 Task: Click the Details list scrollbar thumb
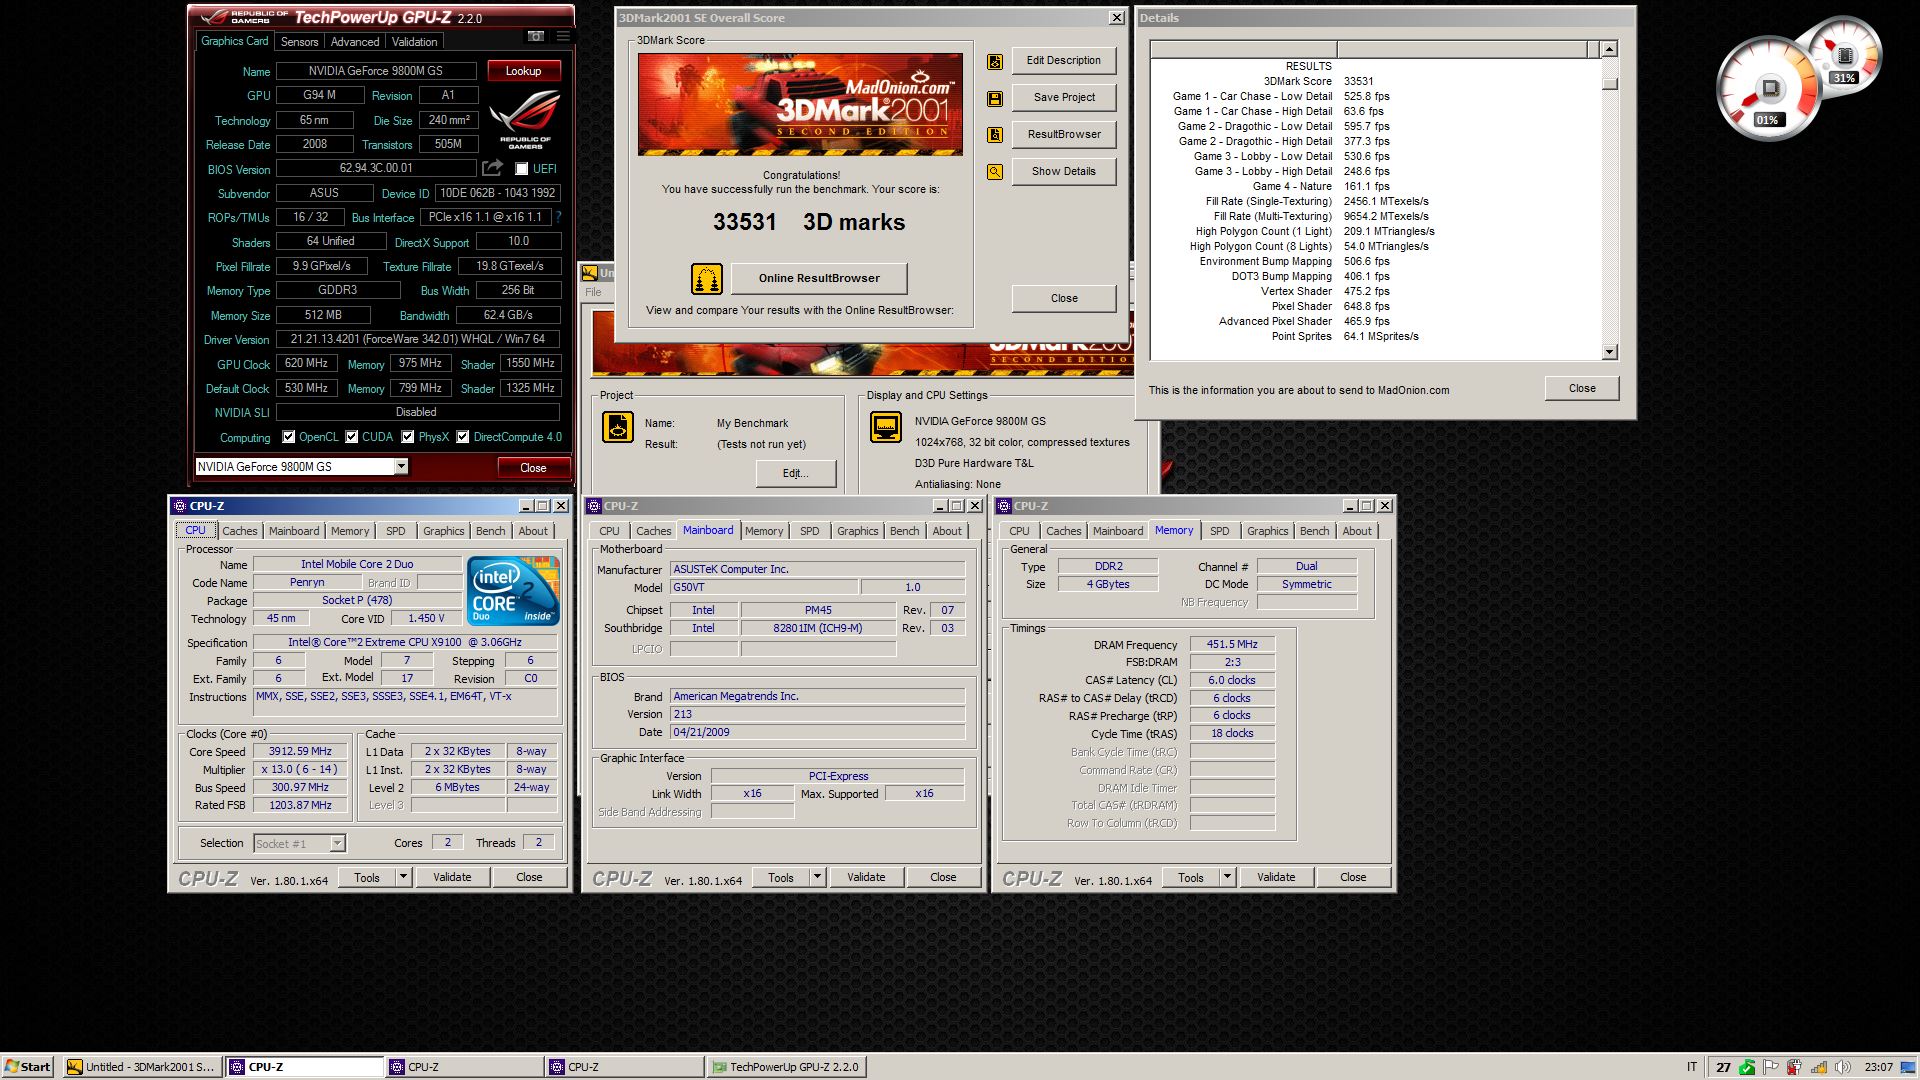1610,84
